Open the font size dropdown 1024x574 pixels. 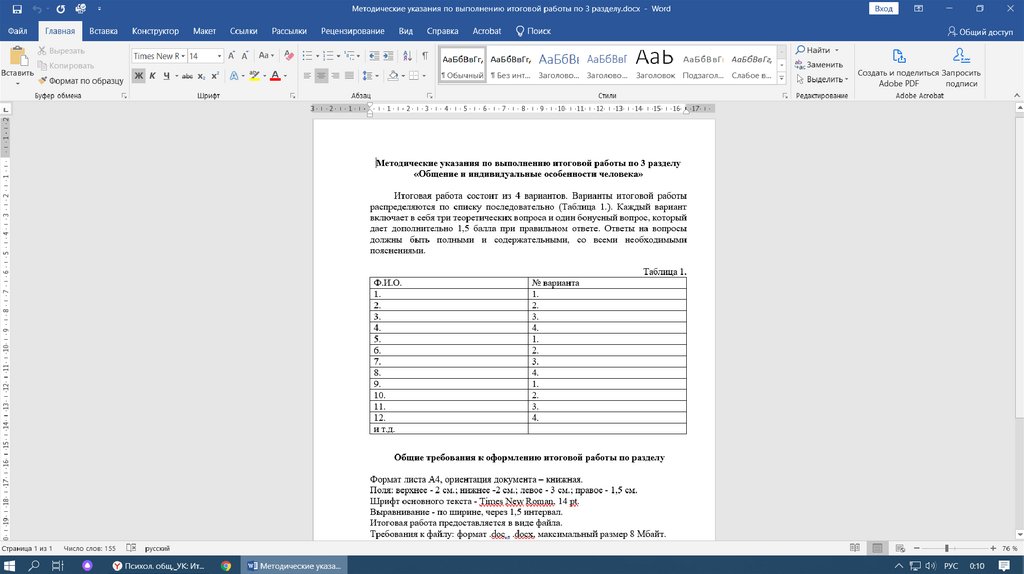(x=220, y=56)
